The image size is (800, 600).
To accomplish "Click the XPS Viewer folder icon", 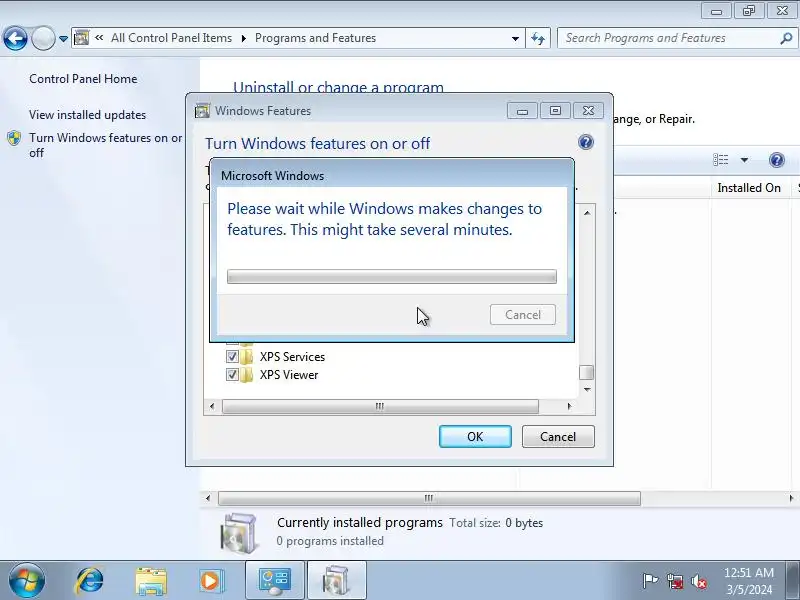I will (246, 375).
